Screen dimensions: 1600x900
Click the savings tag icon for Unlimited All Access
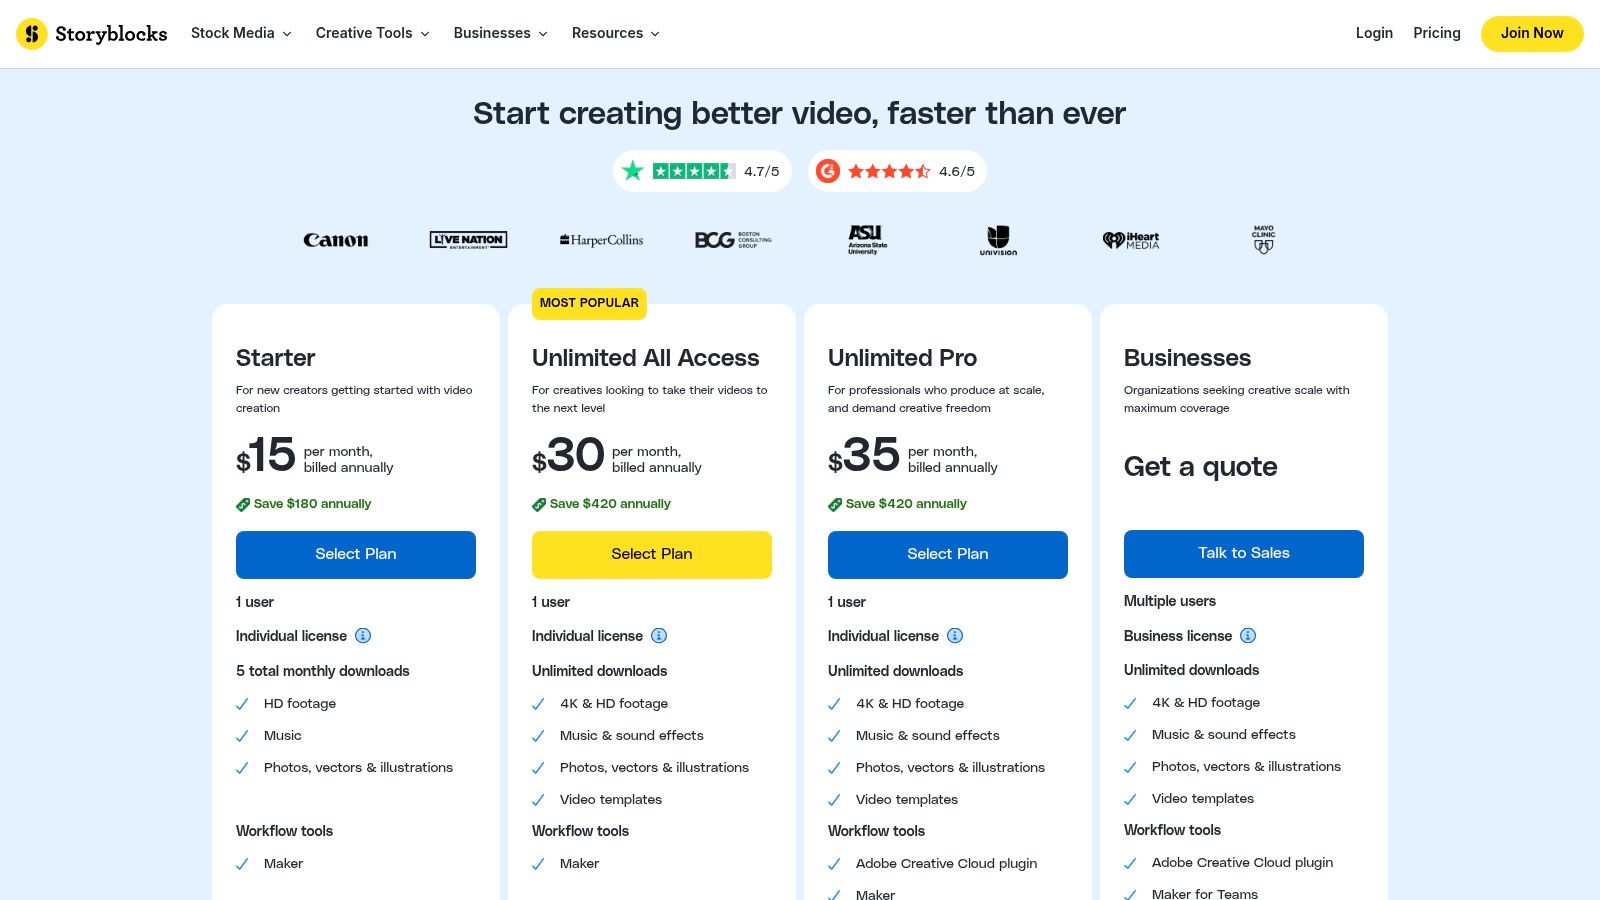coord(539,505)
